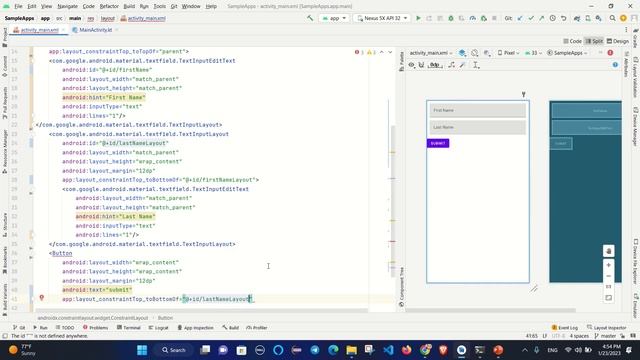Open the Event Log tool window
Image resolution: width=640 pixels, height=360 pixels.
click(564, 327)
